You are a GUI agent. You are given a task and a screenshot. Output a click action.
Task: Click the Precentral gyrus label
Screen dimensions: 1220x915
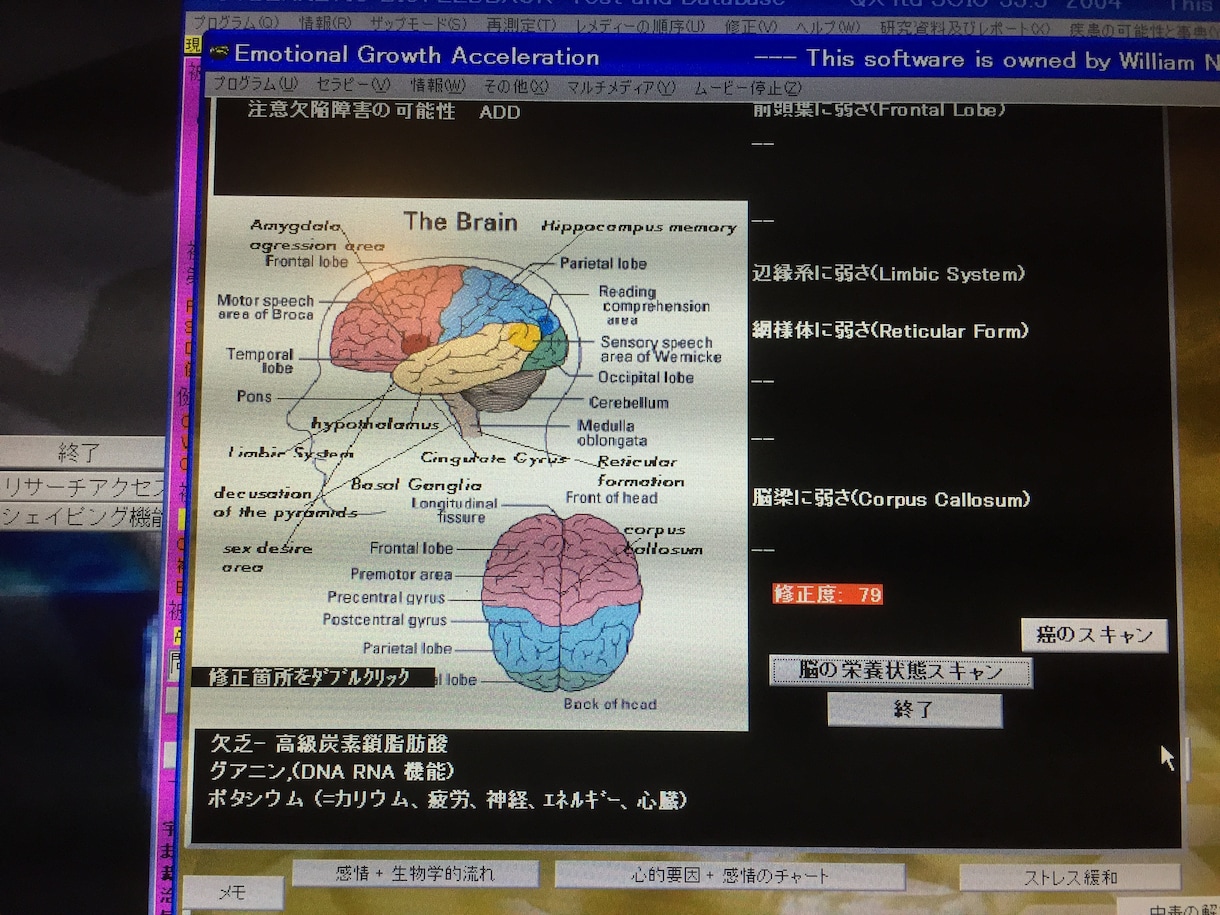tap(386, 598)
